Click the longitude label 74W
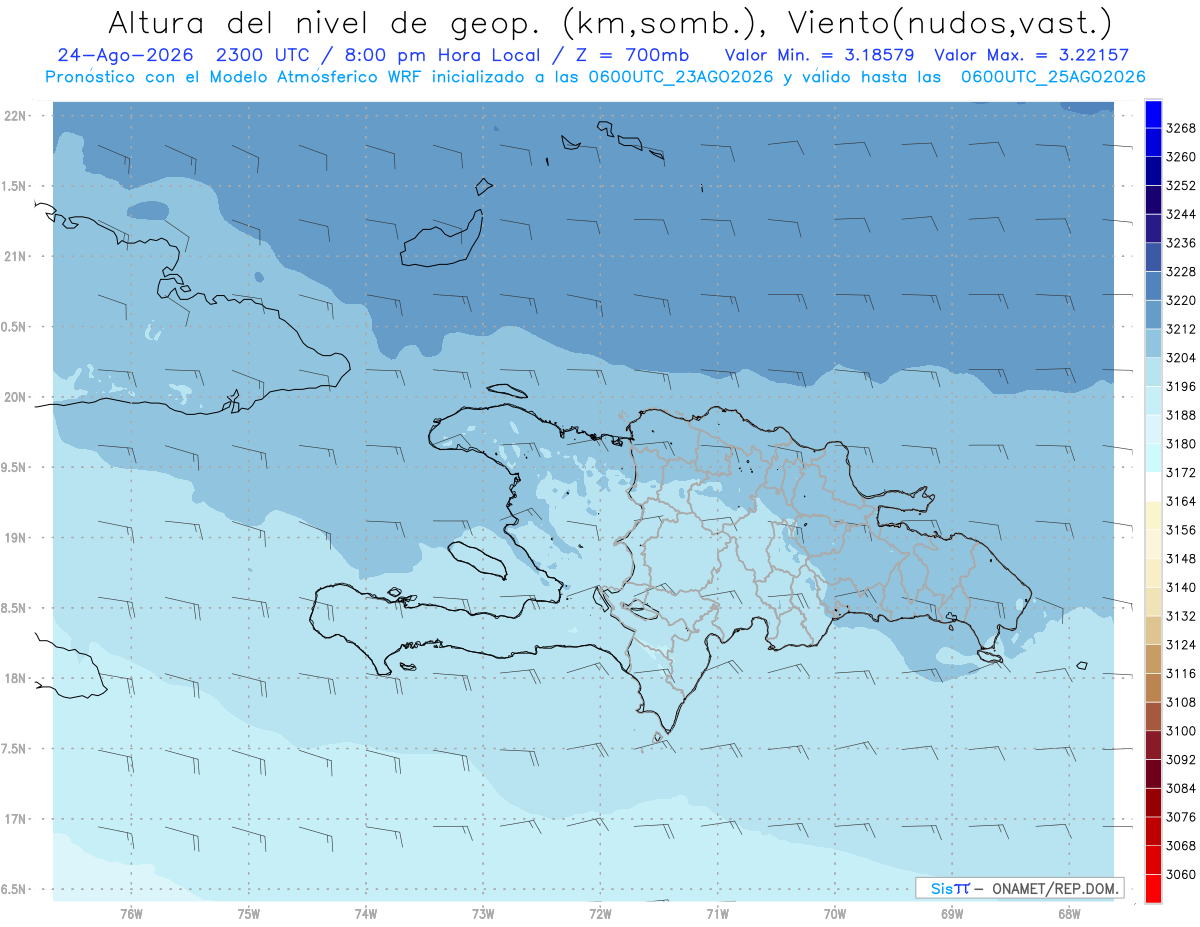The image size is (1200, 927). click(366, 914)
